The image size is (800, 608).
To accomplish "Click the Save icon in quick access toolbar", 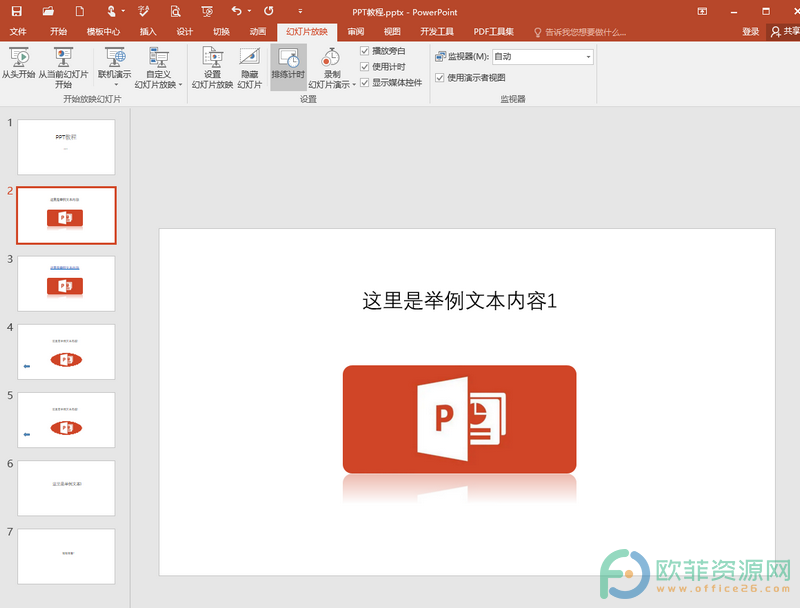I will (x=16, y=11).
